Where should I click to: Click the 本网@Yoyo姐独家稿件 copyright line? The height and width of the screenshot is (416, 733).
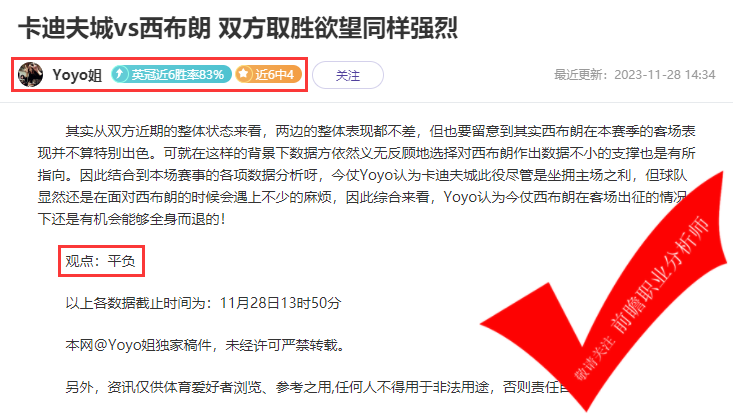[205, 345]
